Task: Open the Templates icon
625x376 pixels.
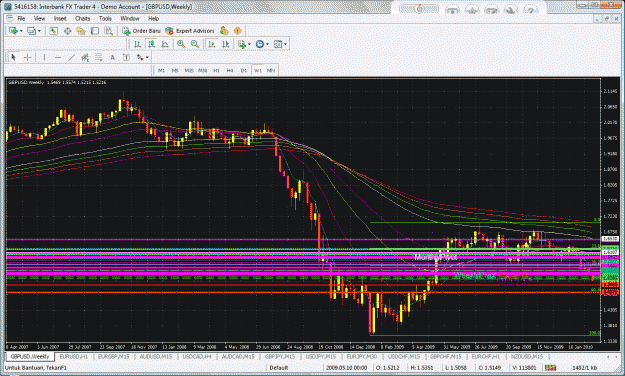Action: click(278, 44)
